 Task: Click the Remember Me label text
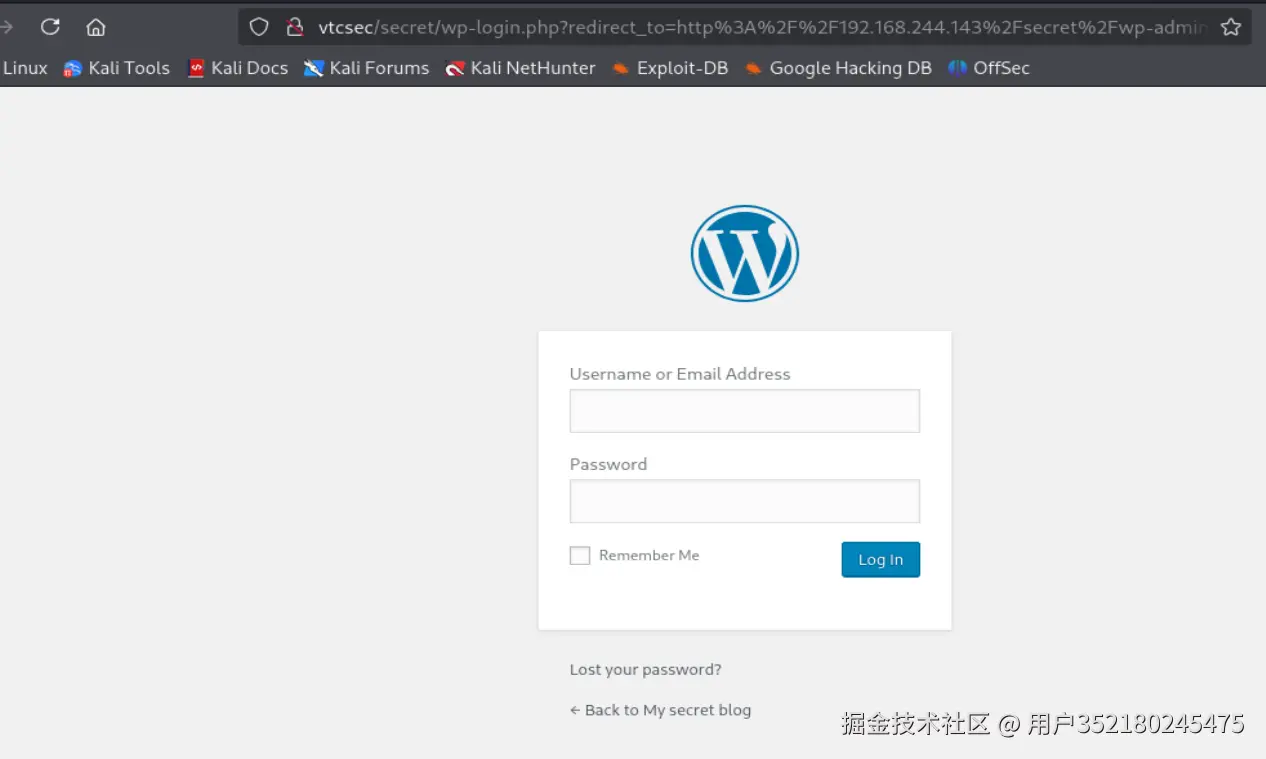(649, 555)
